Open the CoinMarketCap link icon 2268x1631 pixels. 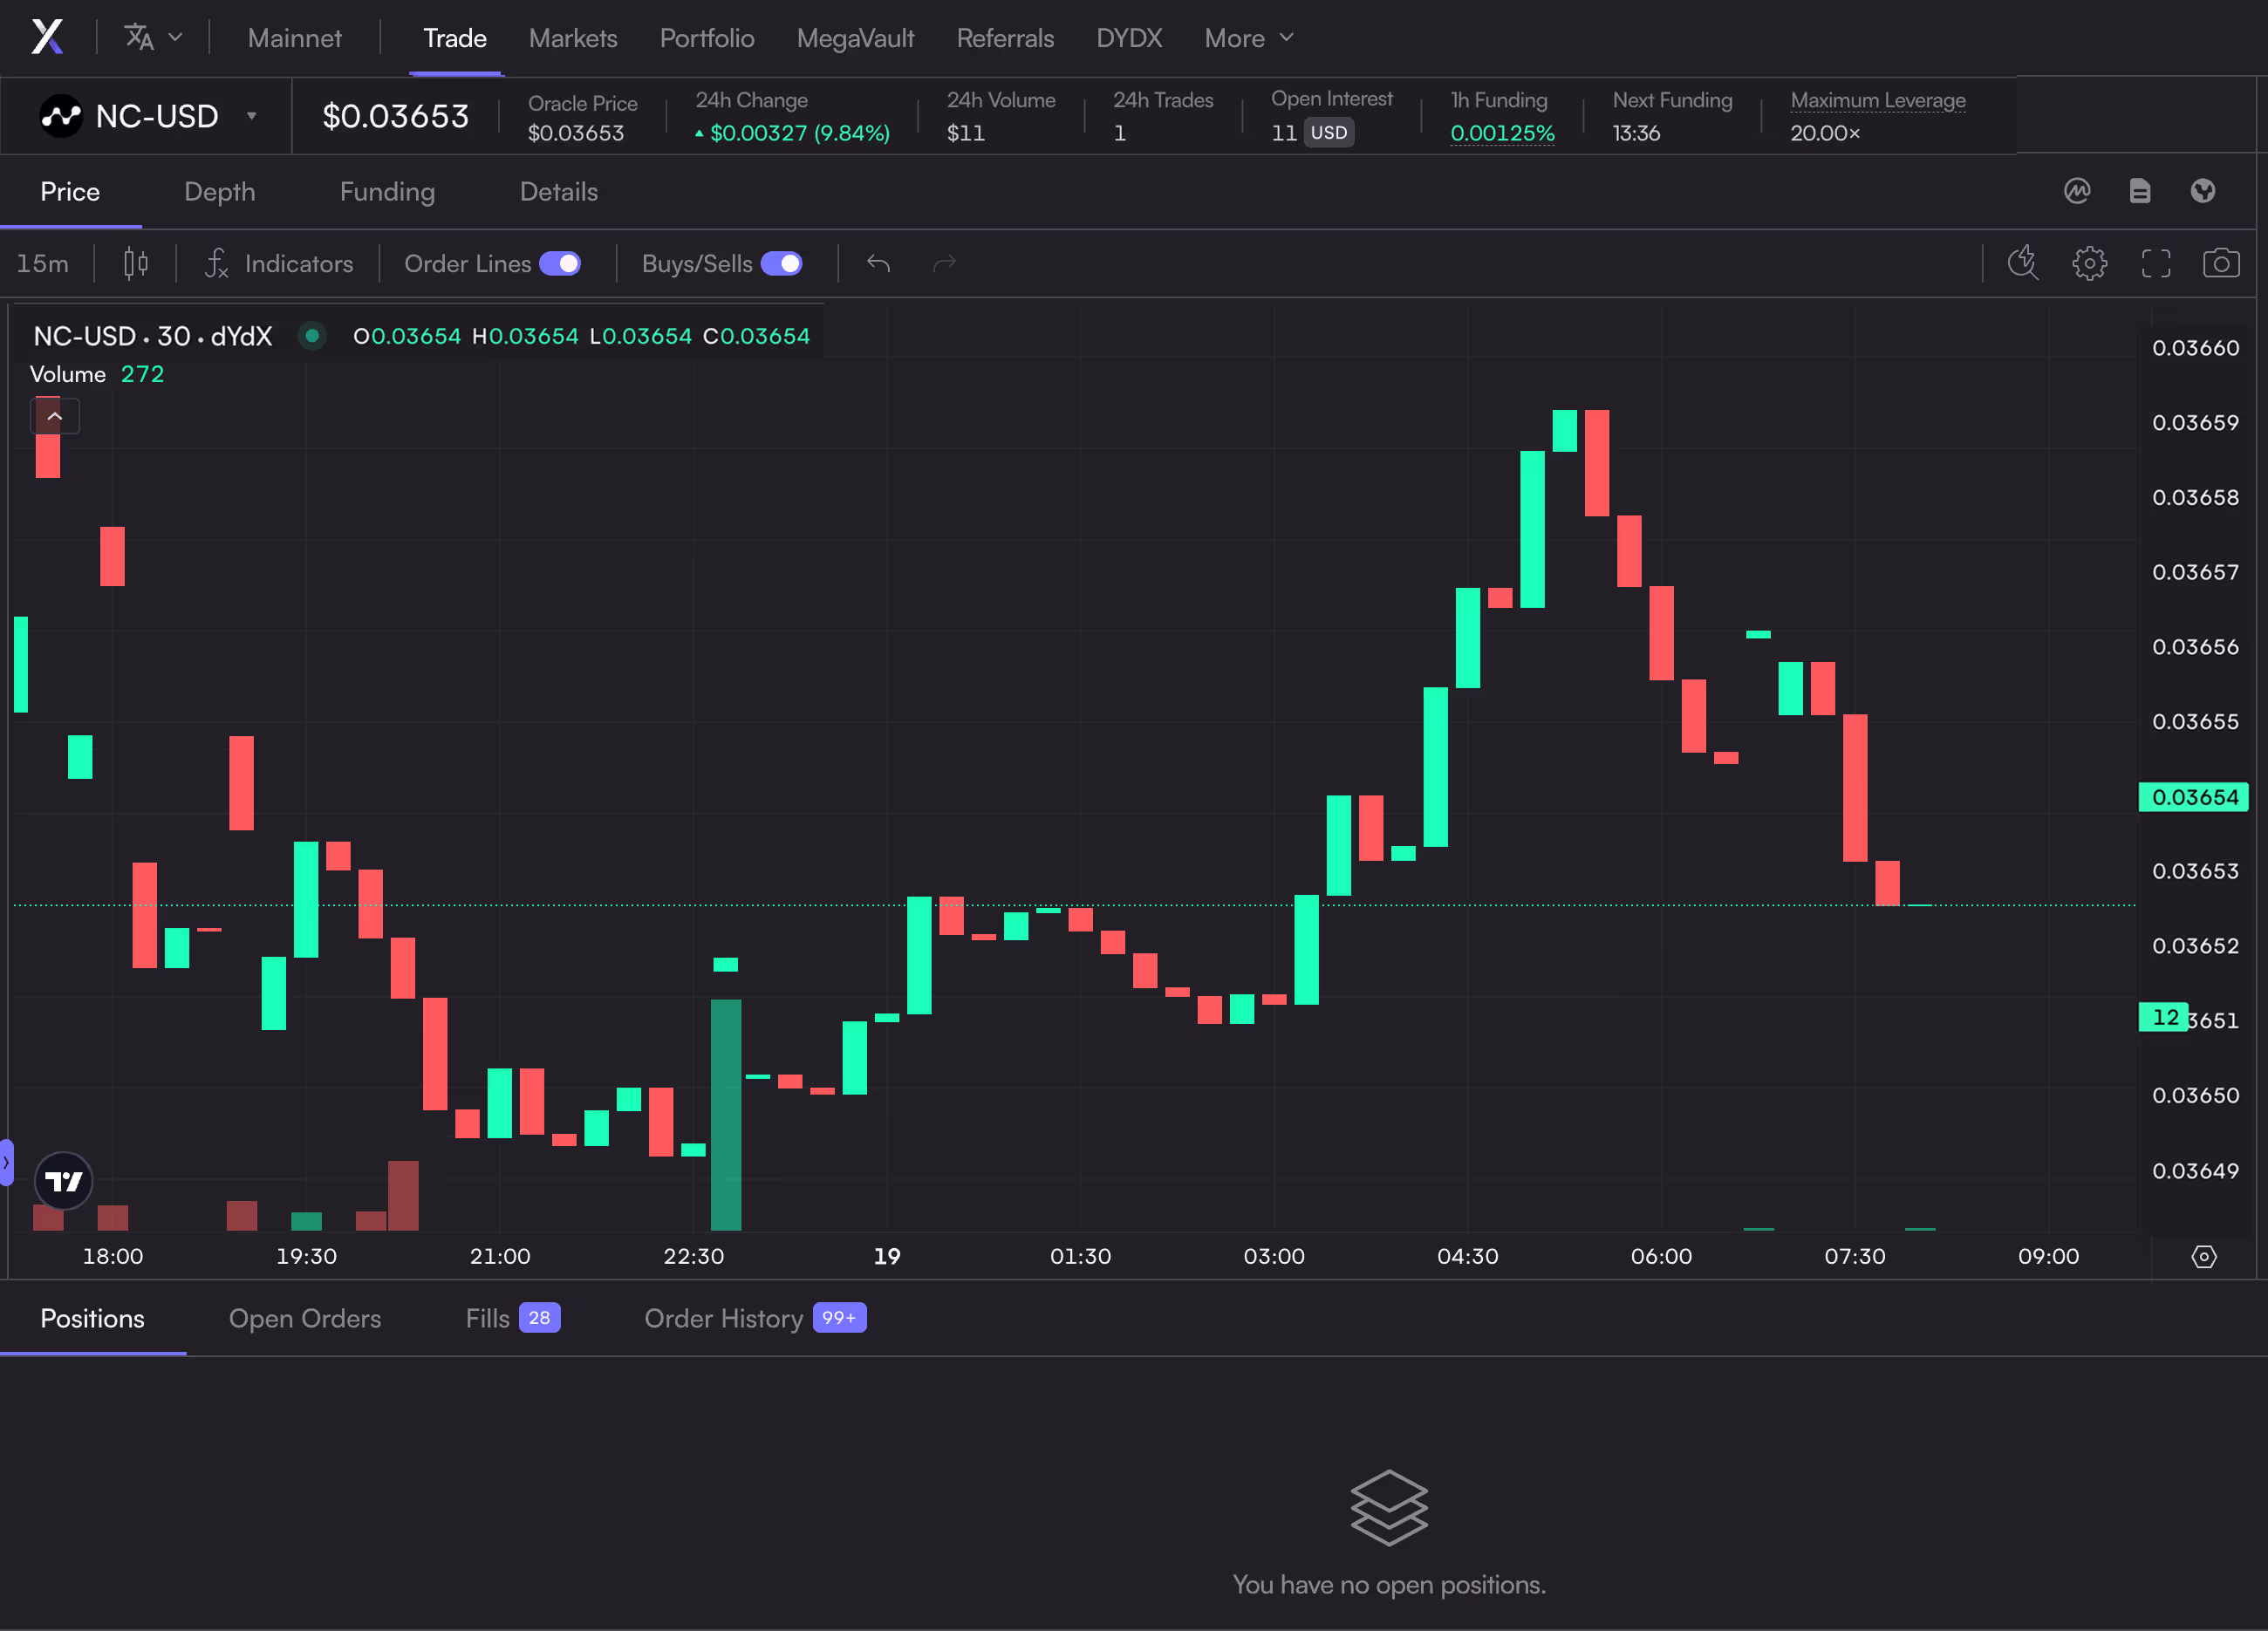click(2077, 190)
